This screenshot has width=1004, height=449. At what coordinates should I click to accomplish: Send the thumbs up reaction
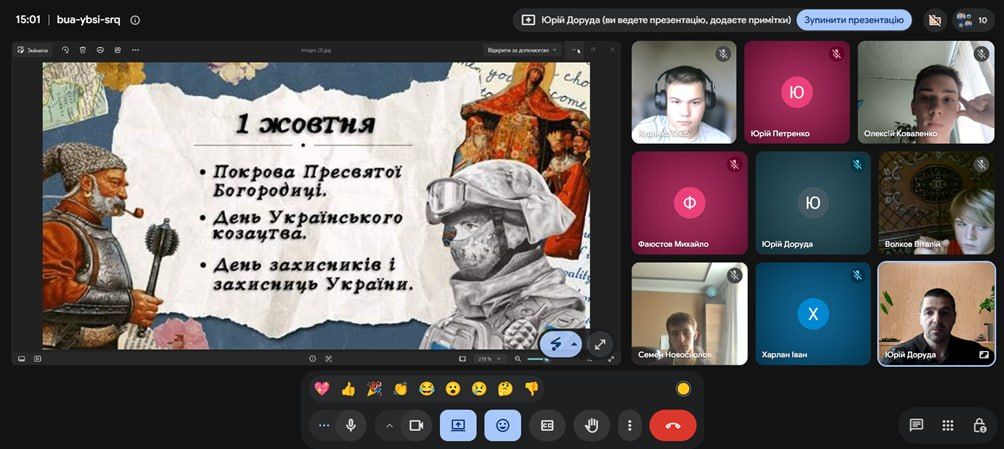coord(348,388)
